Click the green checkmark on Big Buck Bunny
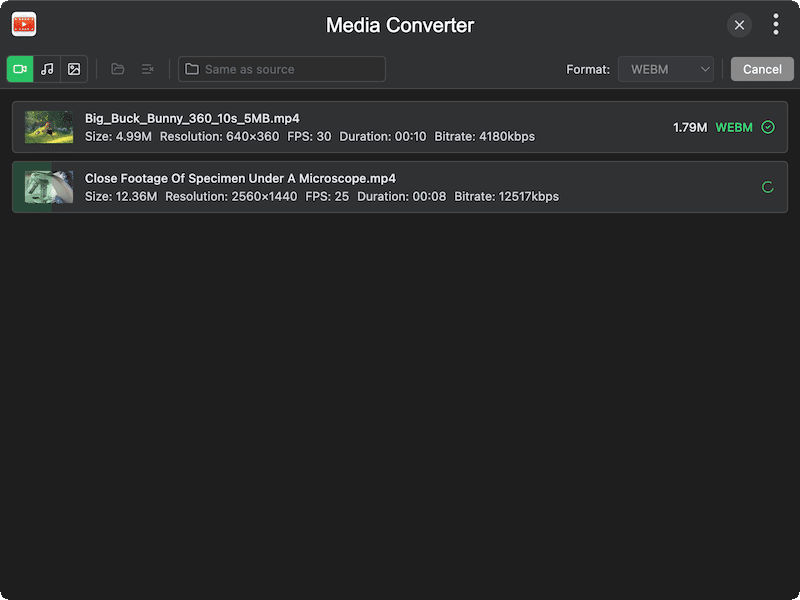The height and width of the screenshot is (600, 800). 768,127
